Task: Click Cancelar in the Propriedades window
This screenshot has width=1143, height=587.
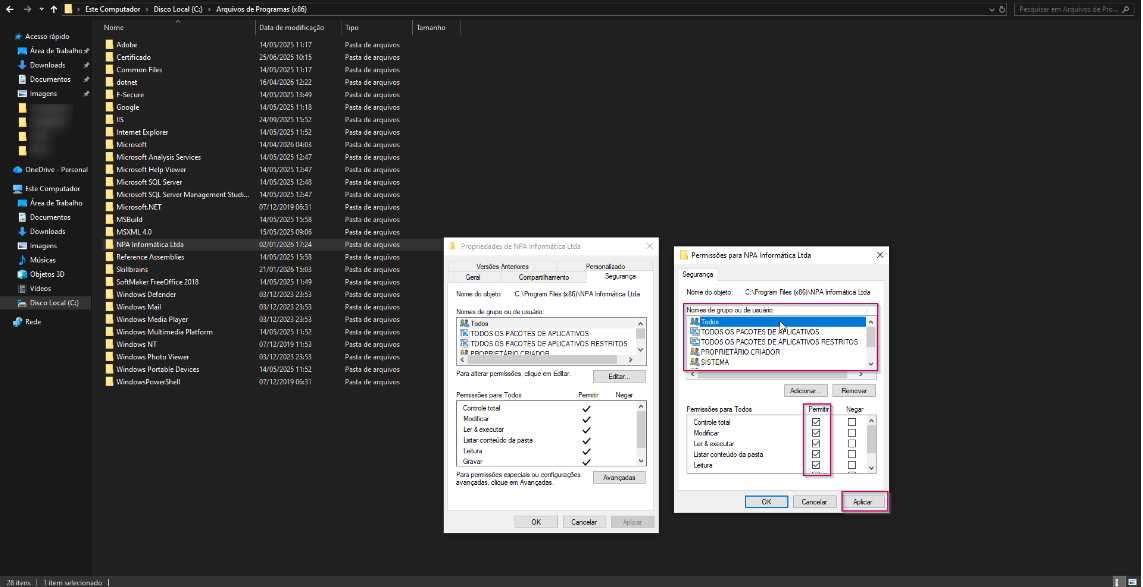Action: 584,522
